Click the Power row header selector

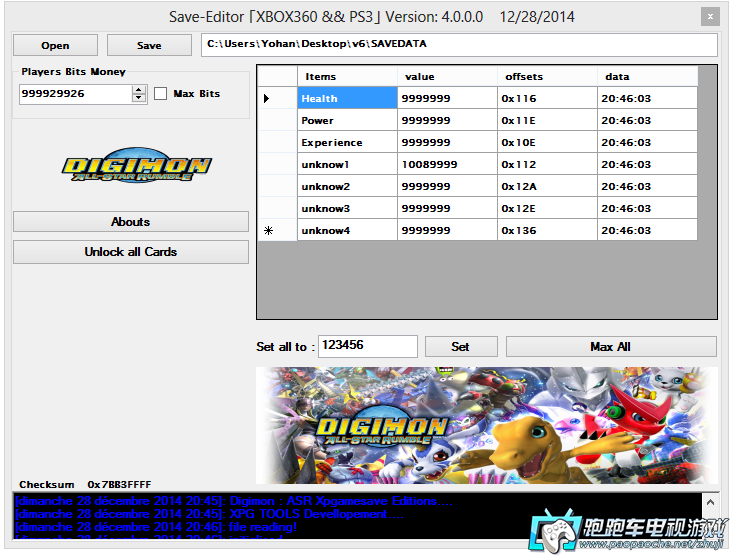click(x=278, y=120)
